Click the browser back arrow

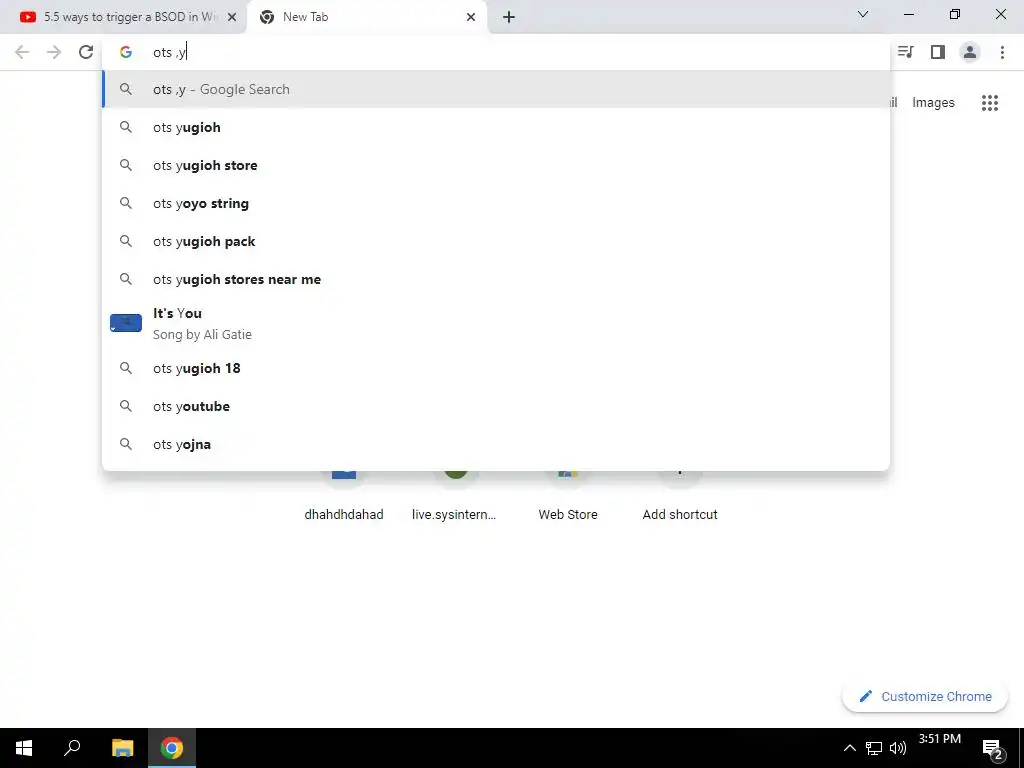(22, 52)
